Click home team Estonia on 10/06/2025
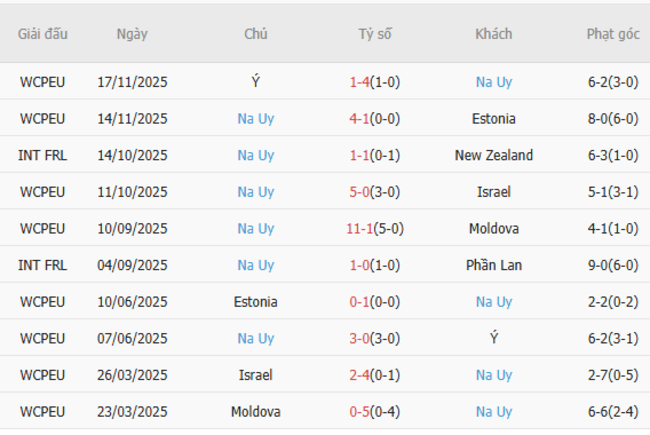 point(256,301)
